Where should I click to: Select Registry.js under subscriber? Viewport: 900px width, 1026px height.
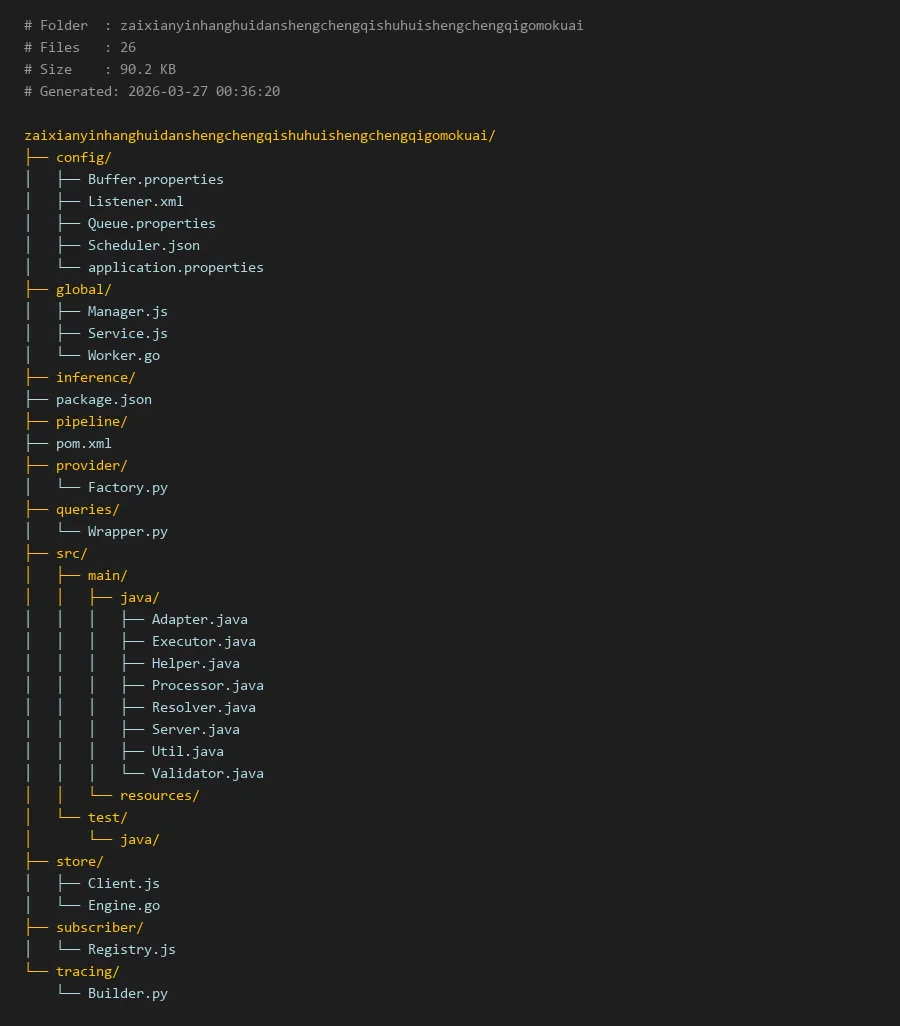coord(131,949)
